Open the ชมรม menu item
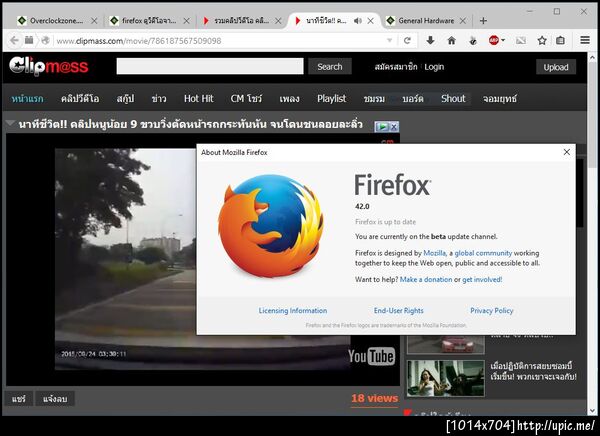The height and width of the screenshot is (436, 600). tap(374, 99)
